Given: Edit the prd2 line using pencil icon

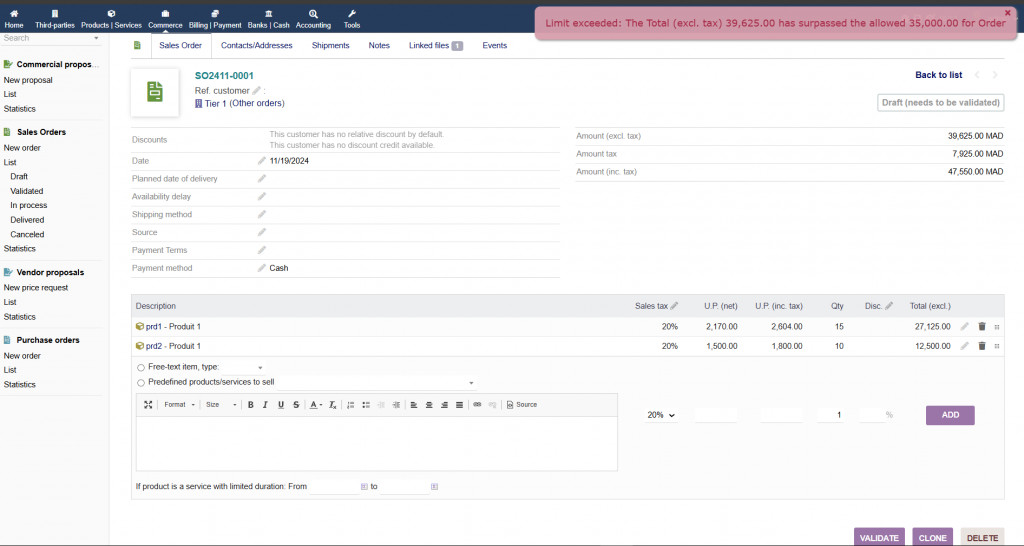Looking at the screenshot, I should [x=965, y=346].
